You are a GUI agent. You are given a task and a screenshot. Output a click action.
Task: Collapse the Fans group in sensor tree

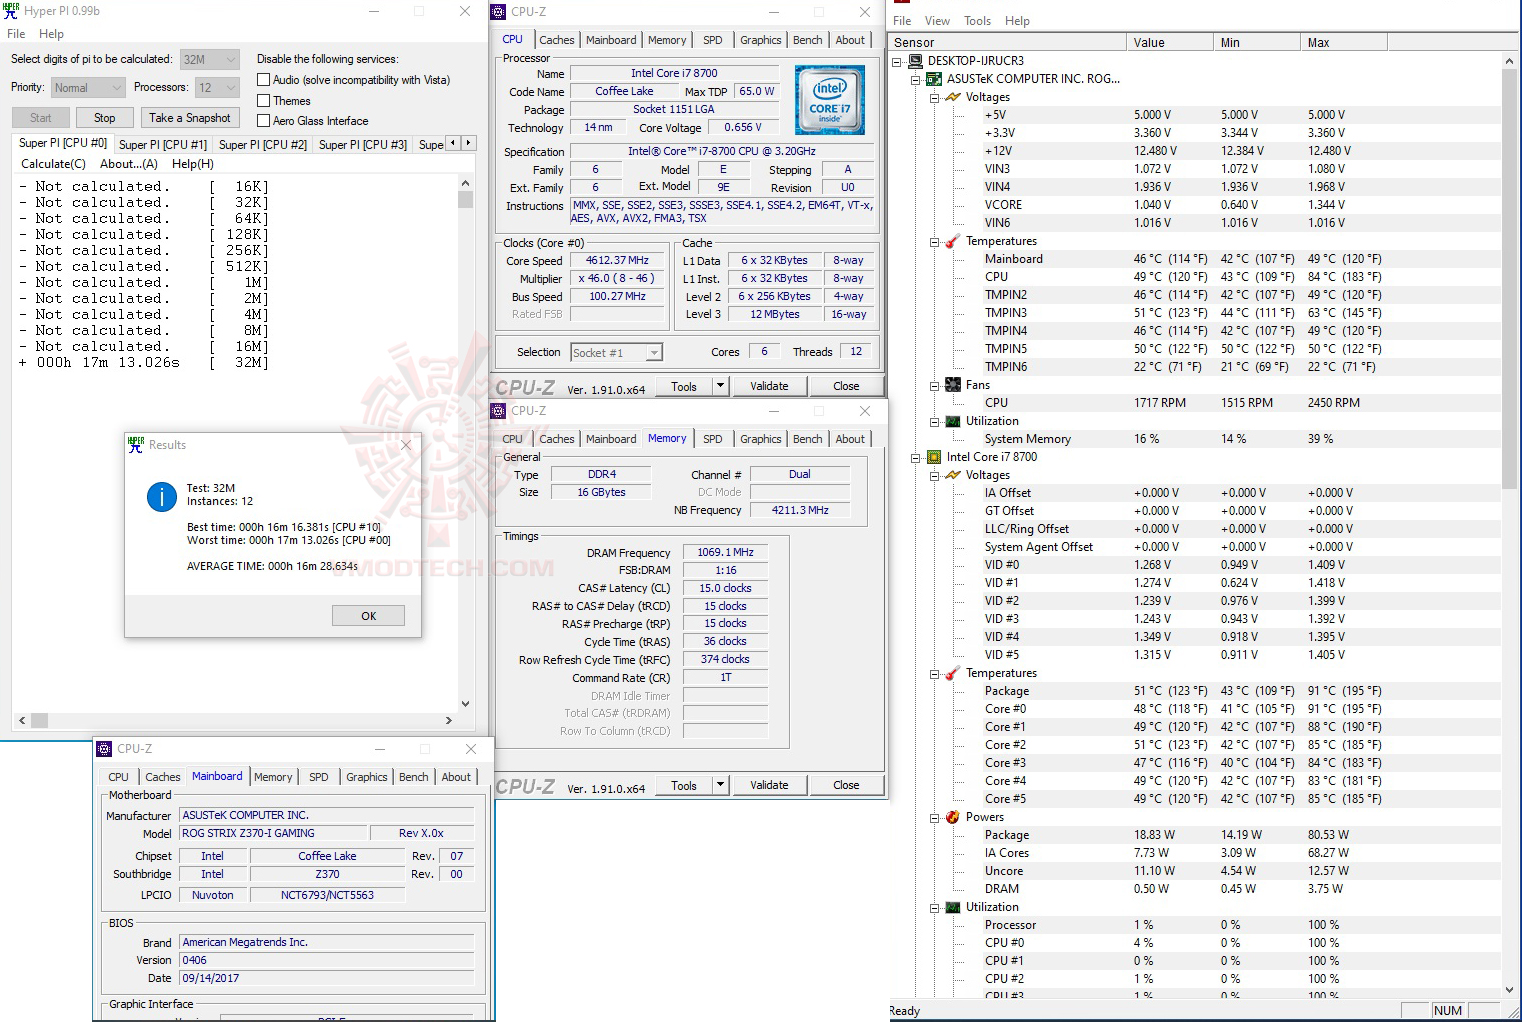(x=934, y=385)
